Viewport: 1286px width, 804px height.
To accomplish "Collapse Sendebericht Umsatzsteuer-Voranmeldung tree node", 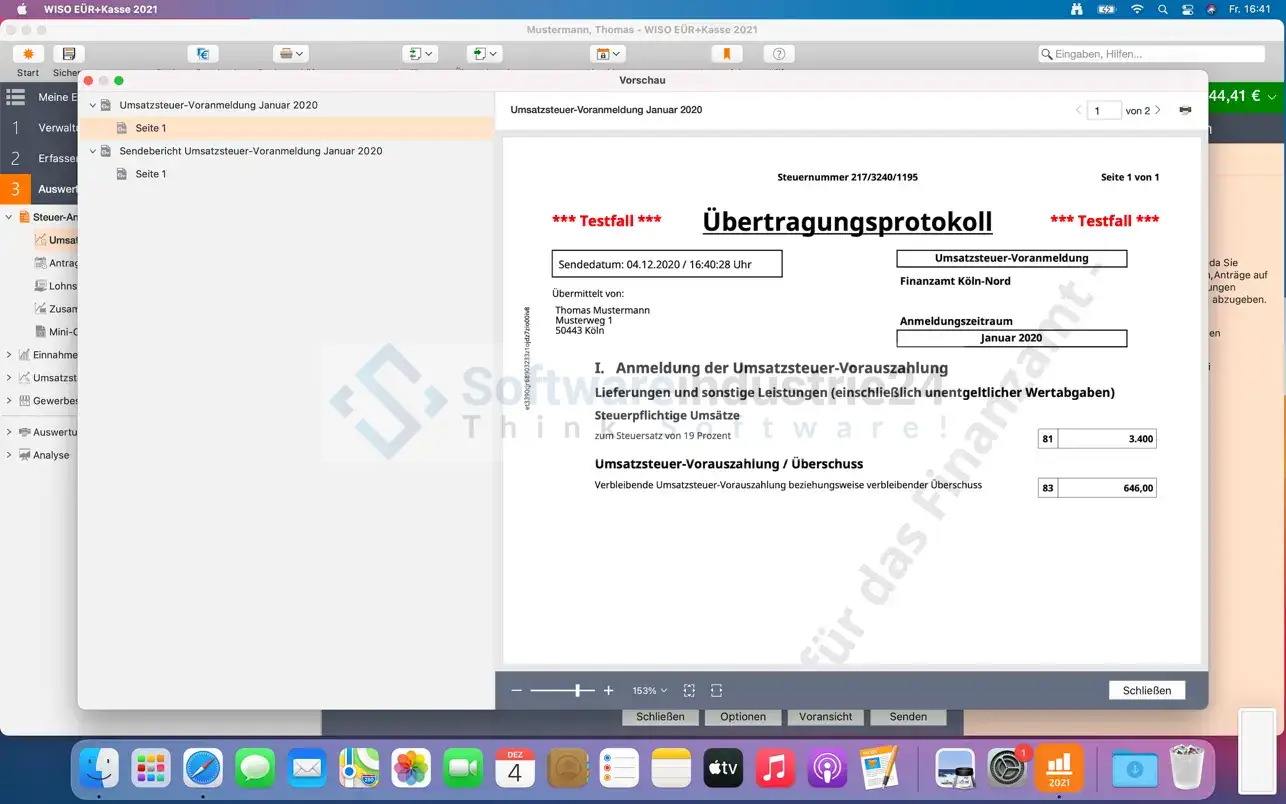I will click(x=93, y=151).
